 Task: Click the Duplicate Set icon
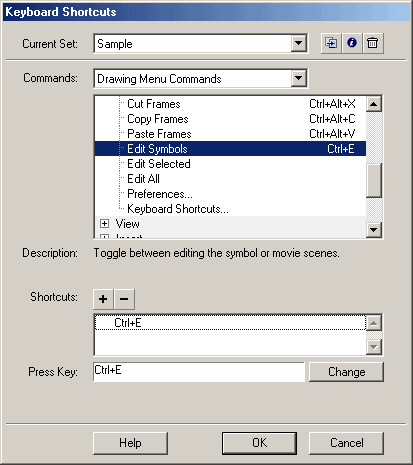tap(331, 43)
